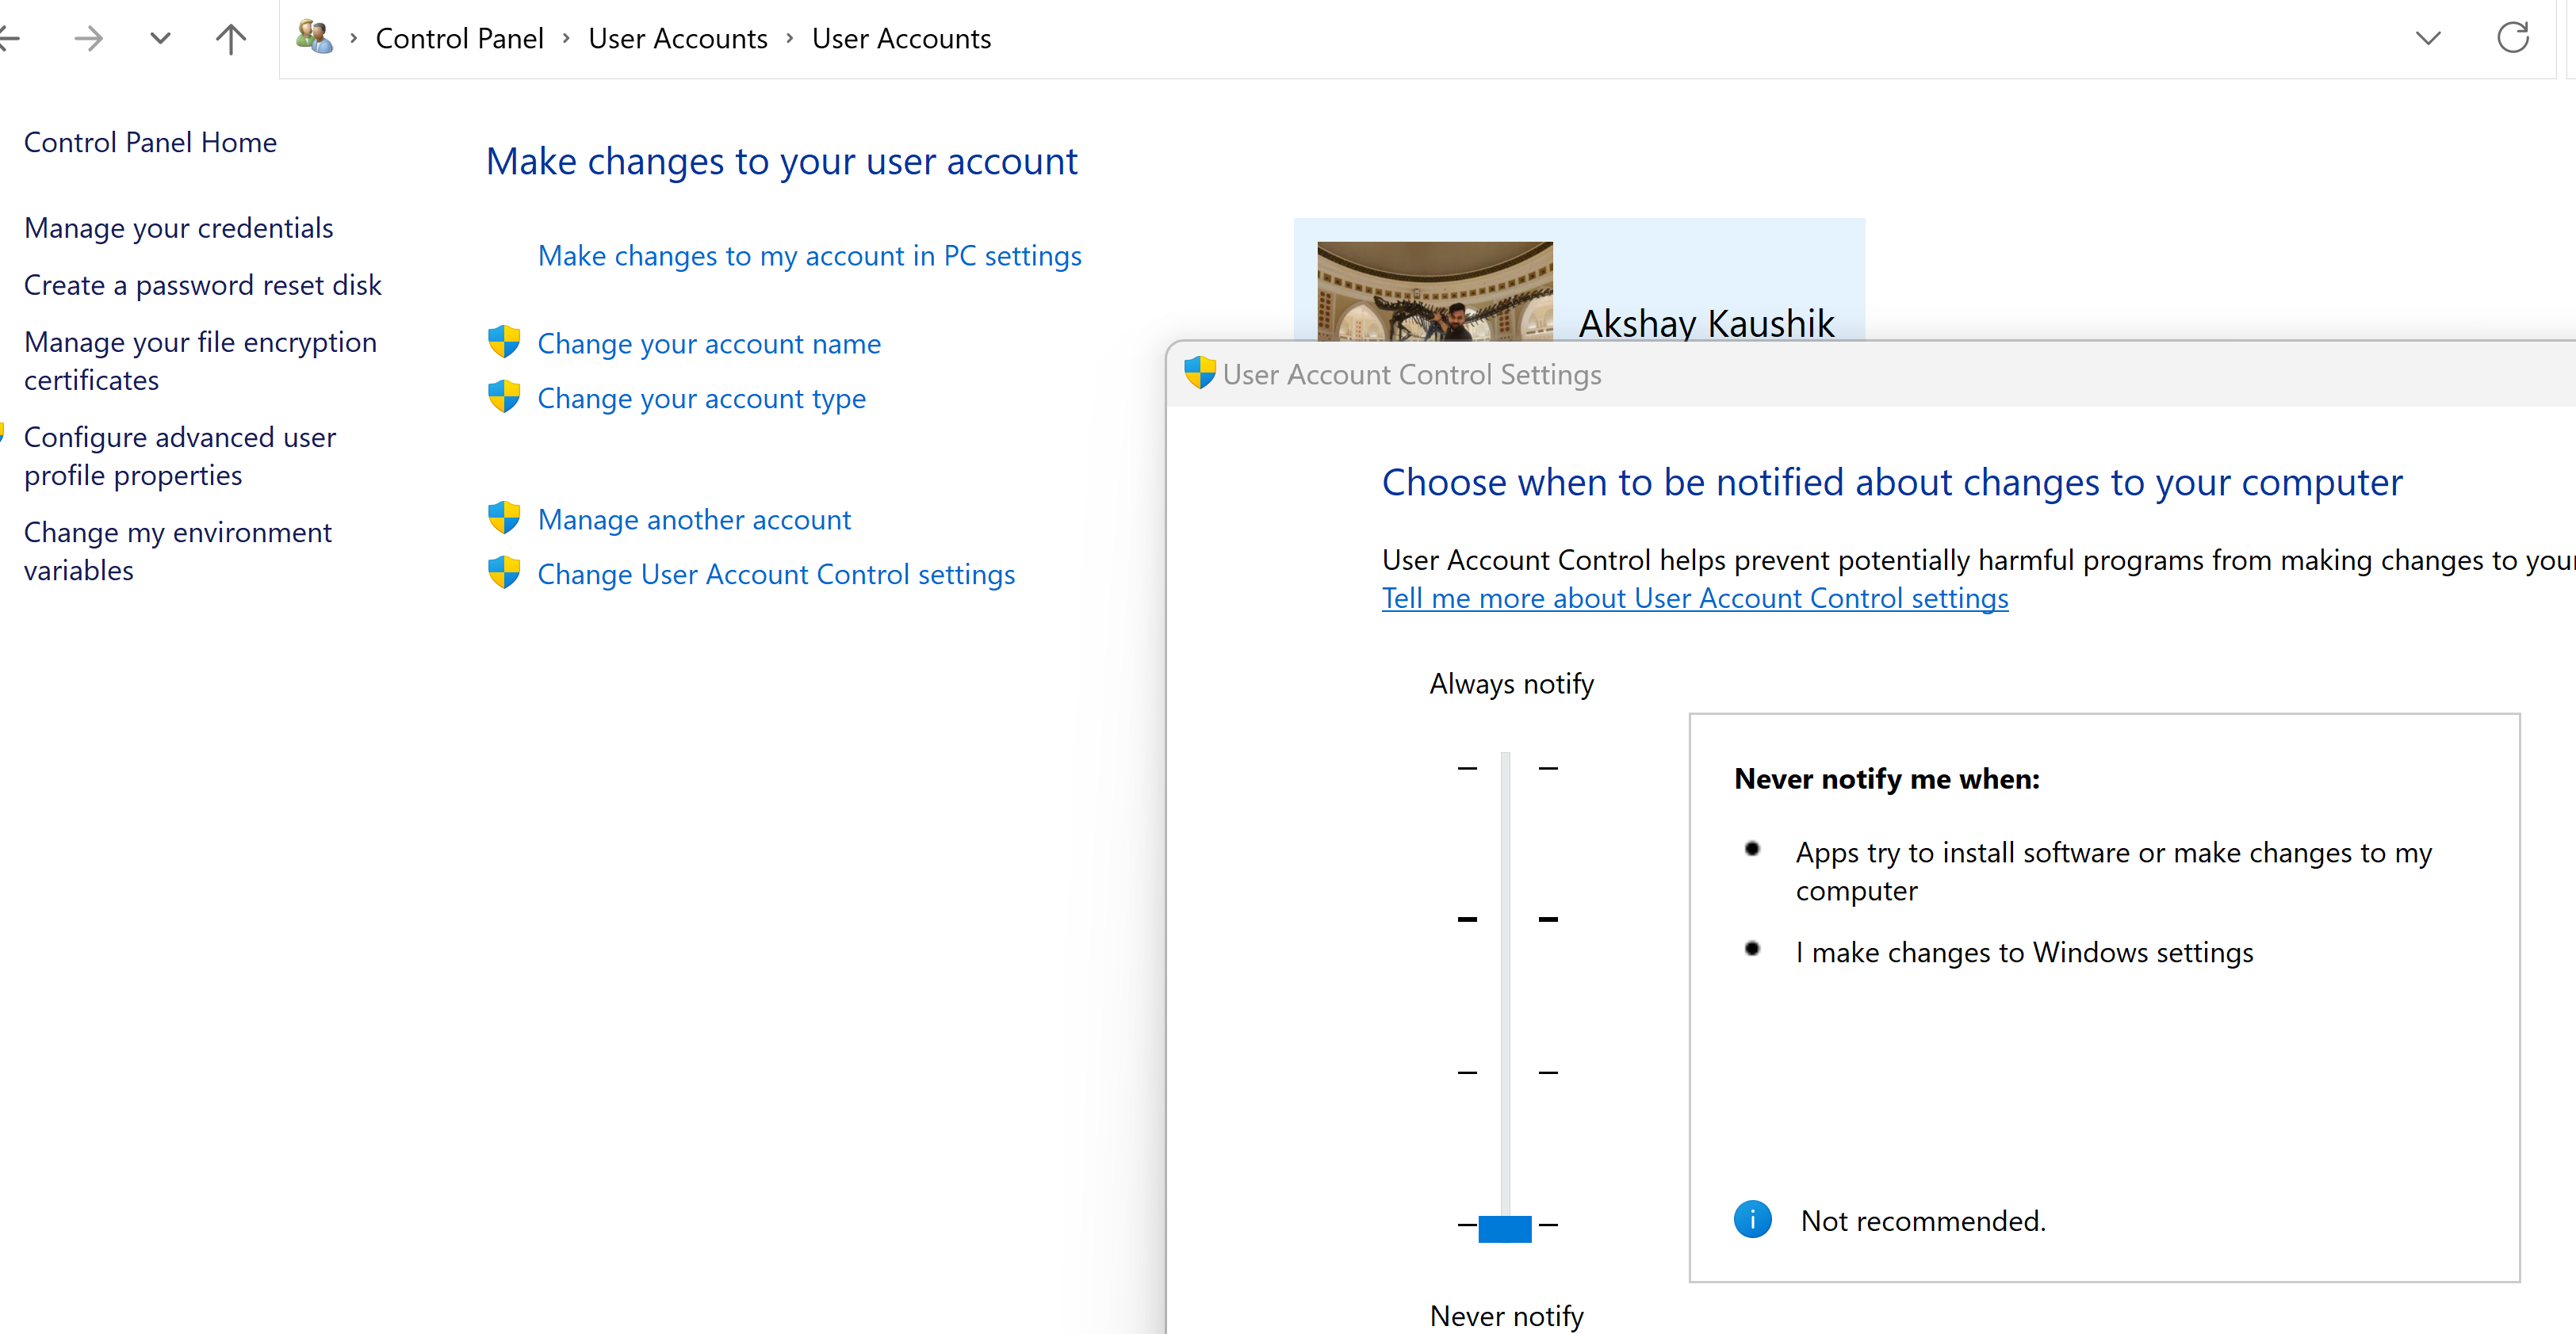Open Change my environment variables
This screenshot has height=1334, width=2576.
(178, 551)
